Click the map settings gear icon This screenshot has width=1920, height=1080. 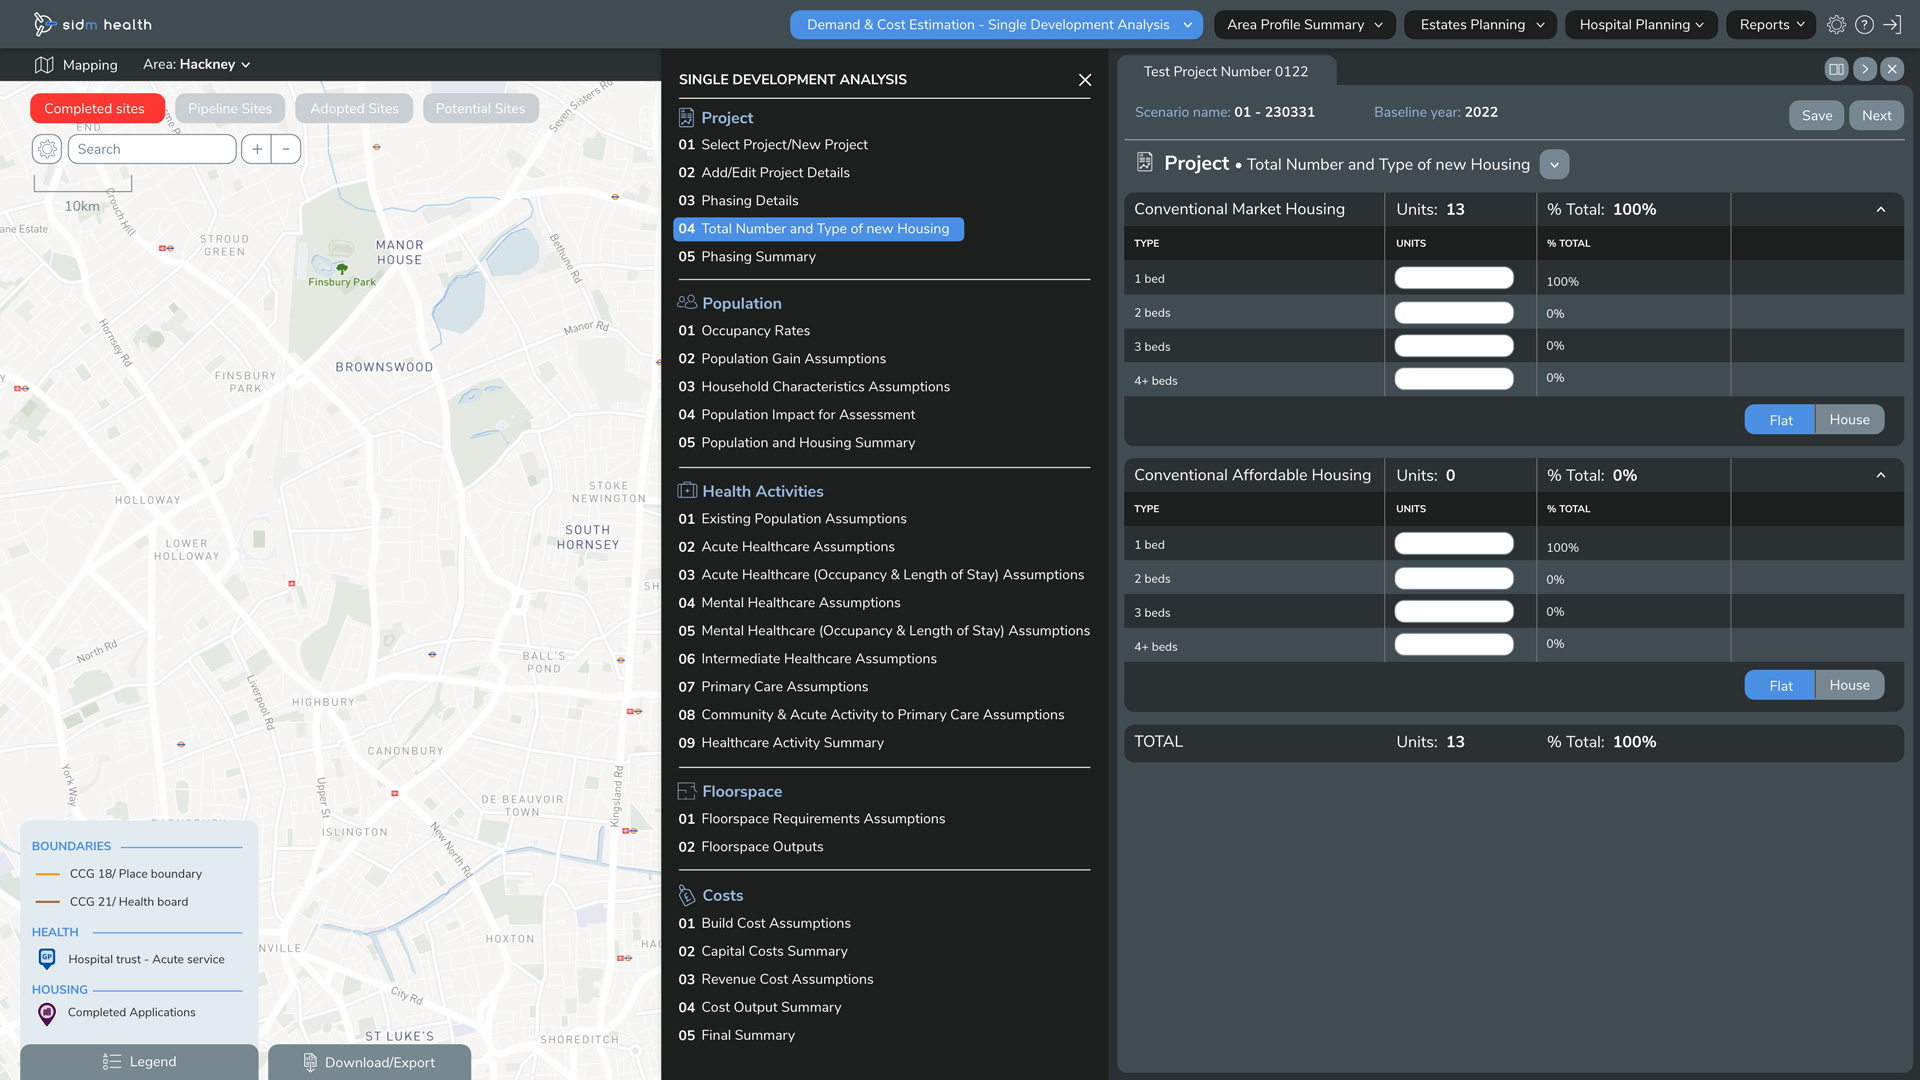(x=47, y=149)
